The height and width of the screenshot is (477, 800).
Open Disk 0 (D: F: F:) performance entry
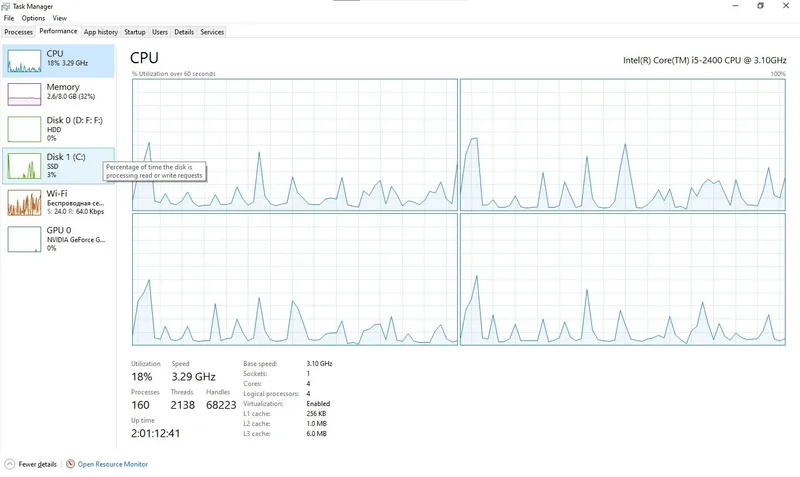click(x=58, y=129)
